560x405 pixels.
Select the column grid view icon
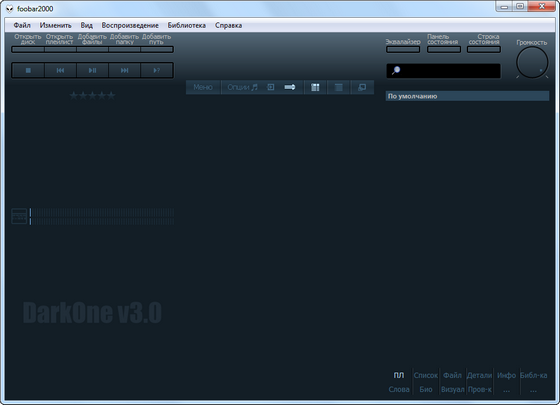click(x=315, y=87)
